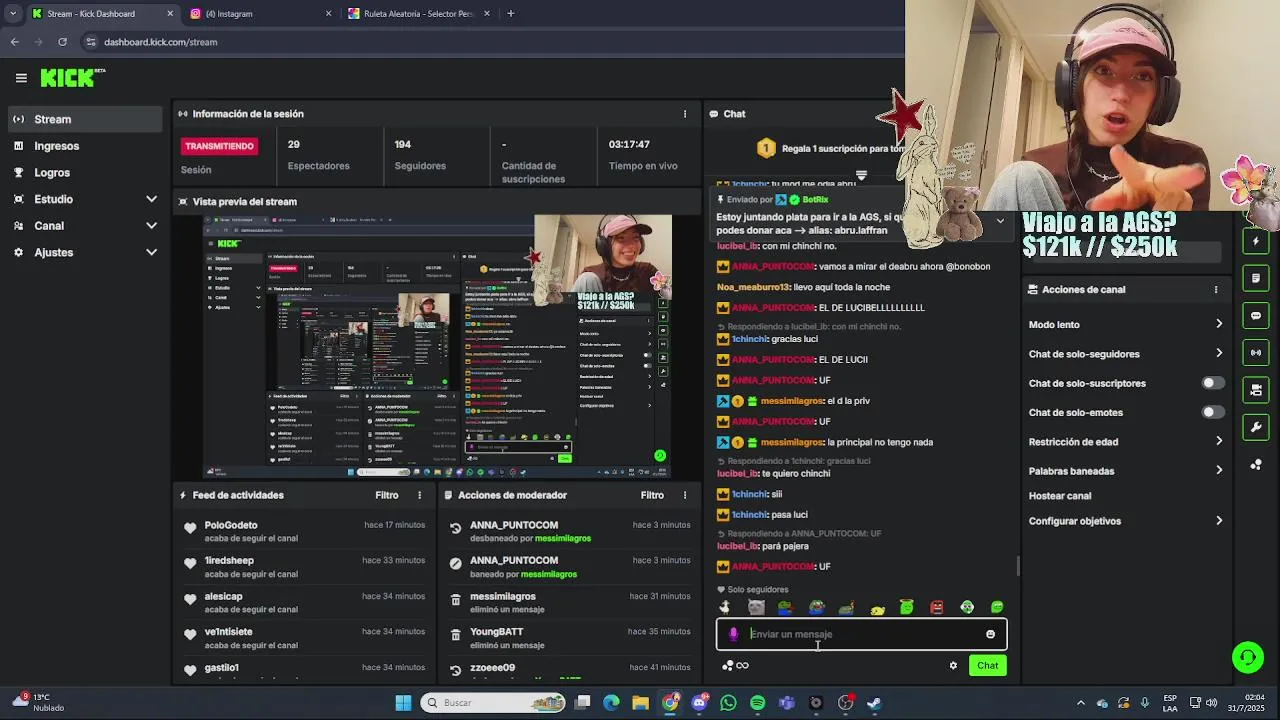
Task: Open chat settings gear icon
Action: coord(953,665)
